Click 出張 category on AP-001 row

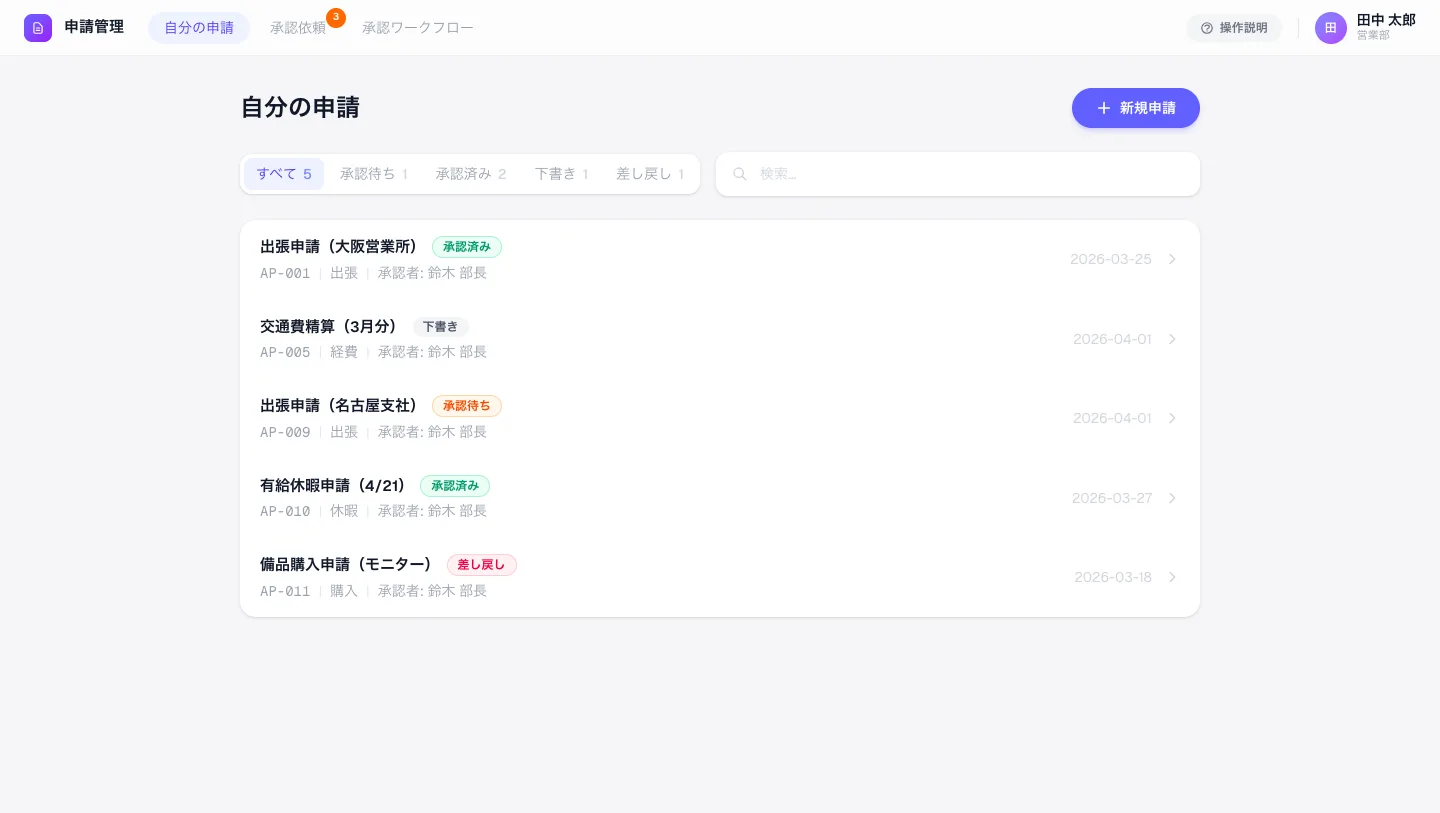coord(344,273)
